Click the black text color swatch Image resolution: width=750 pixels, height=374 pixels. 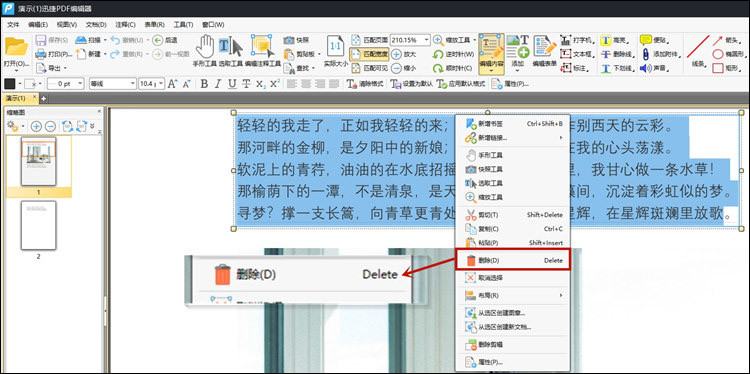click(10, 84)
